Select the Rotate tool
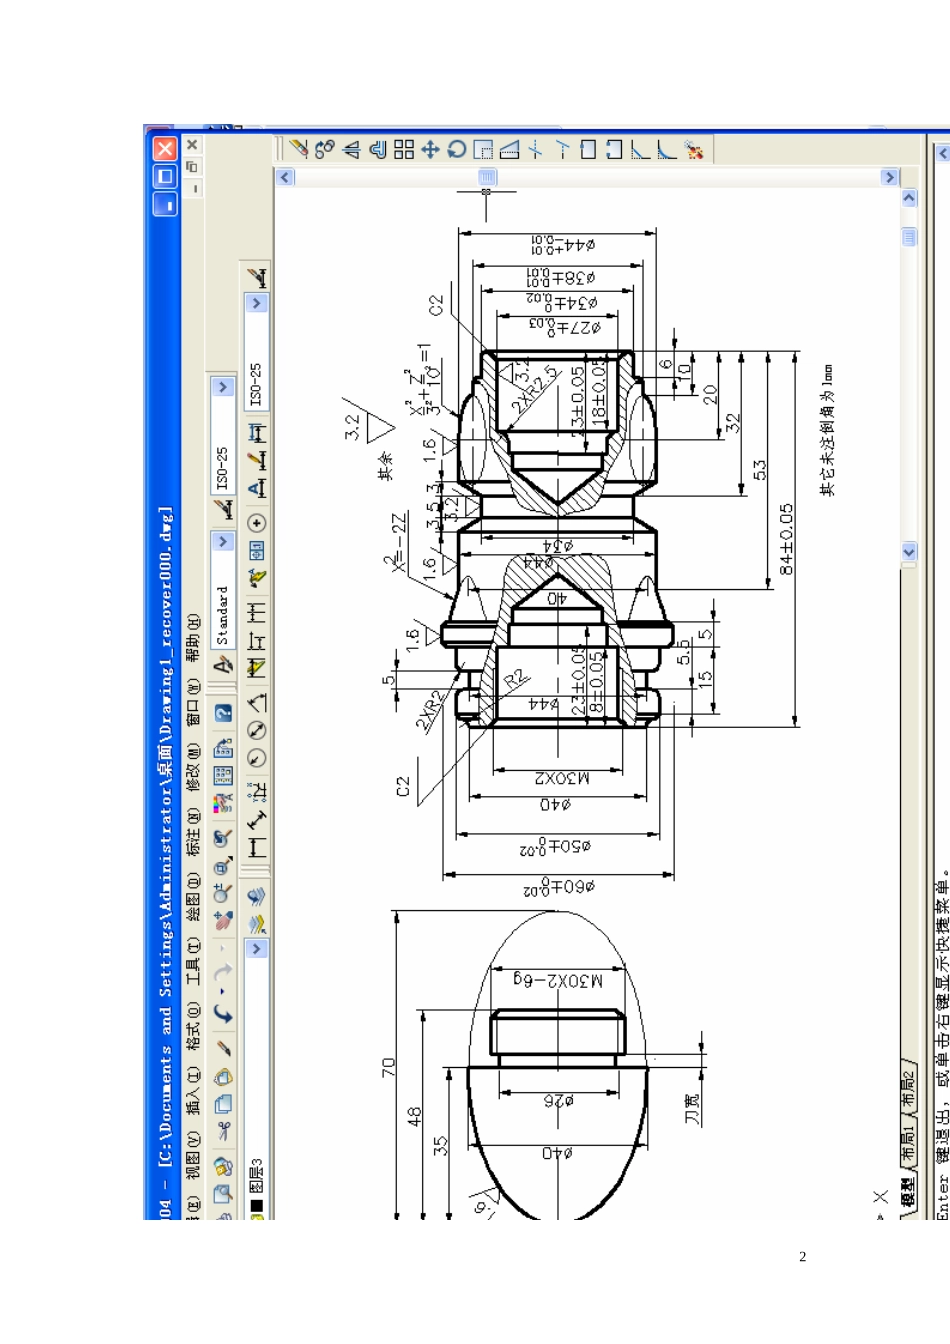This screenshot has height=1344, width=950. coord(457,149)
